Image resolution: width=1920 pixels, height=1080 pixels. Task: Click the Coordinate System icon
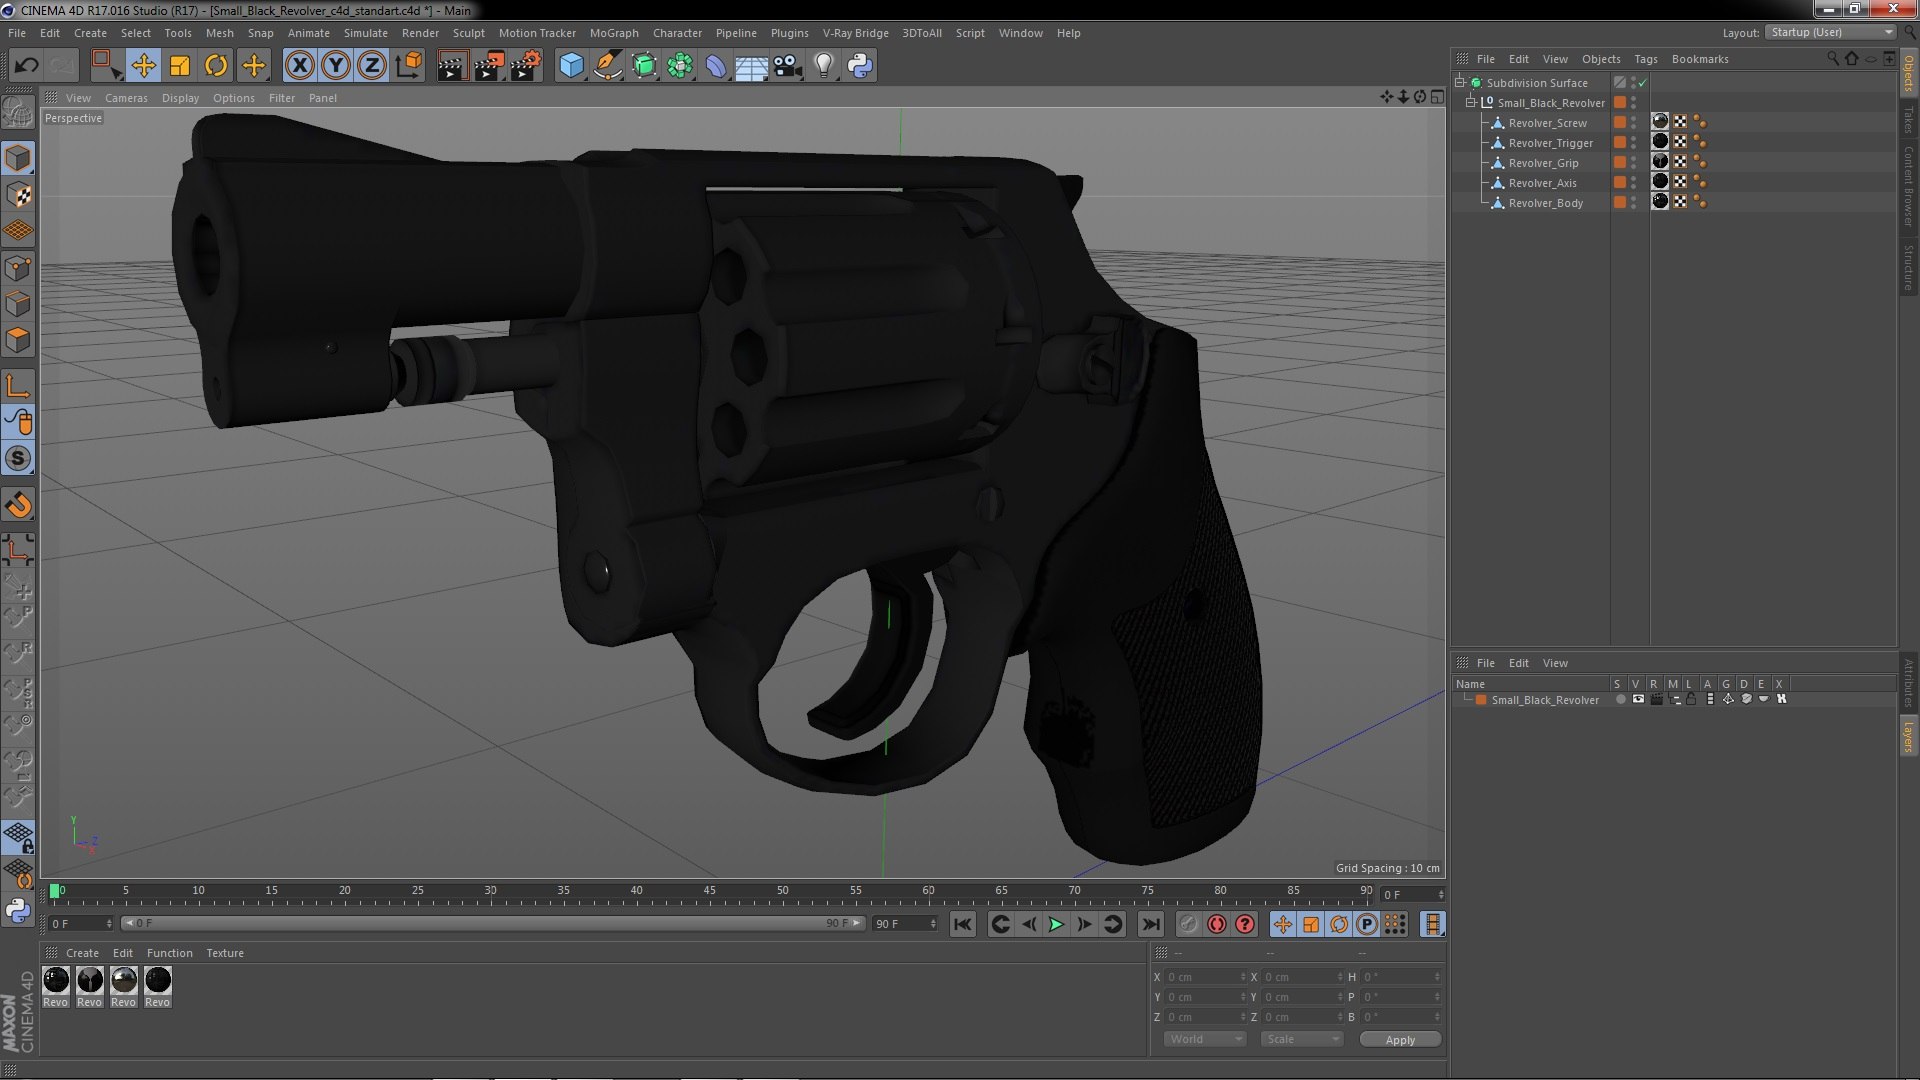point(409,66)
